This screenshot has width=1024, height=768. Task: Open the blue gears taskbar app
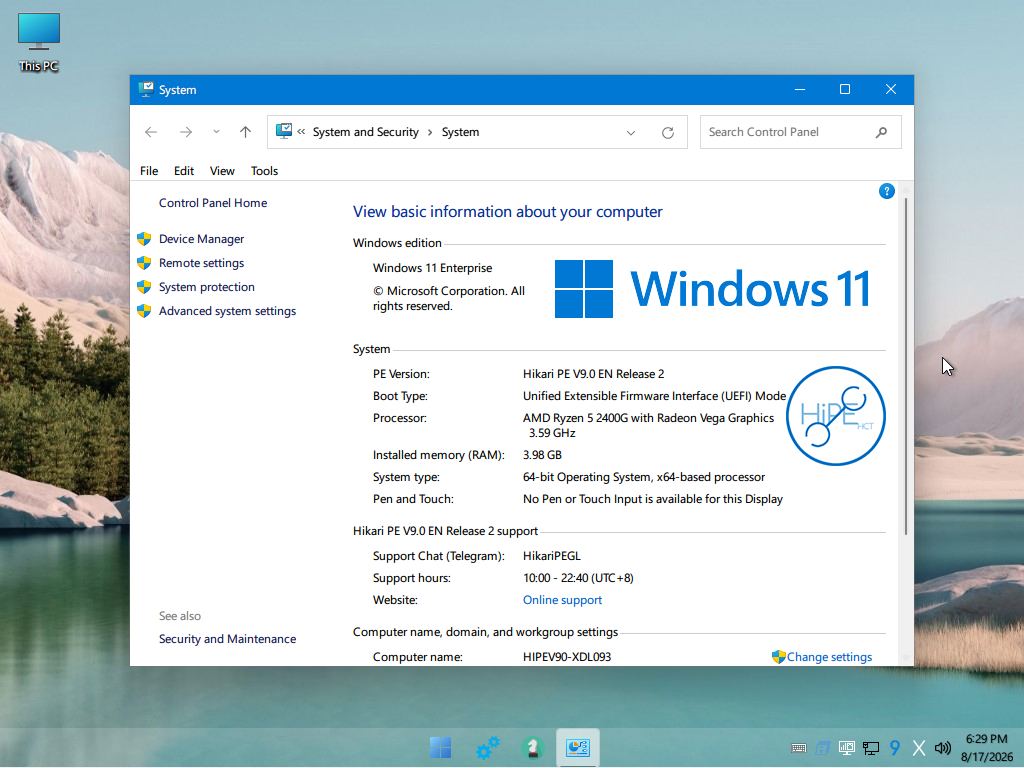click(x=487, y=748)
